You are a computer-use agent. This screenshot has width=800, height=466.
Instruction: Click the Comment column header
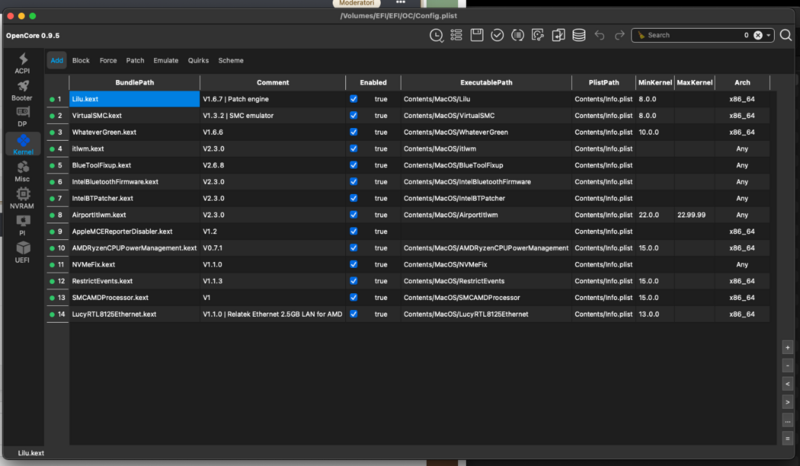pyautogui.click(x=272, y=82)
